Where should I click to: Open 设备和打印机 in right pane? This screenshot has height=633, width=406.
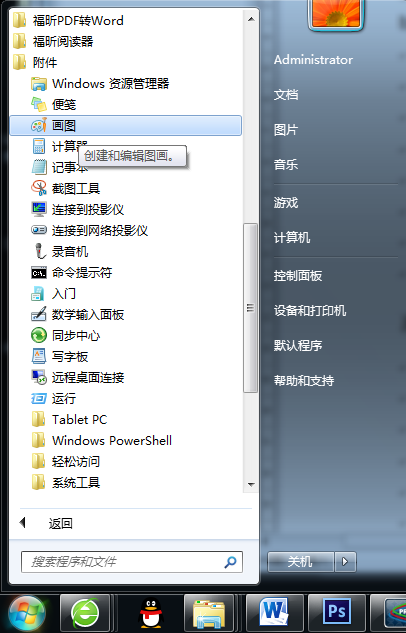tap(310, 310)
